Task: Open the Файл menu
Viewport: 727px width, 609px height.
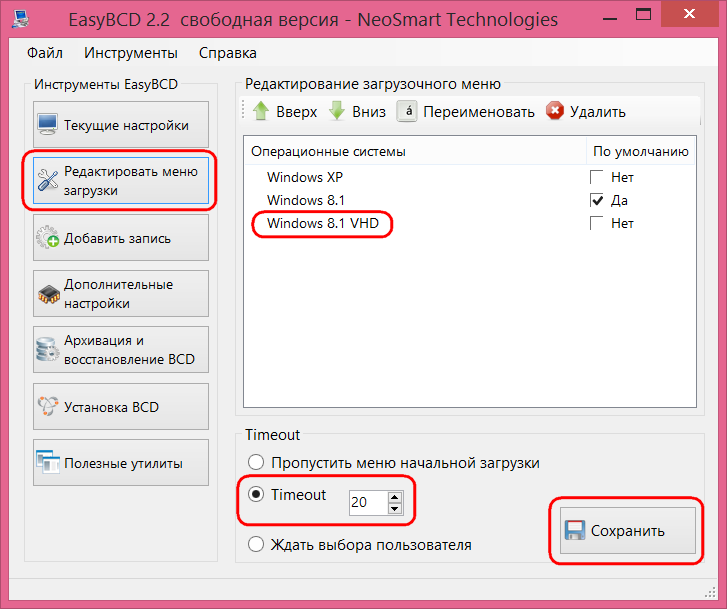Action: pyautogui.click(x=45, y=53)
